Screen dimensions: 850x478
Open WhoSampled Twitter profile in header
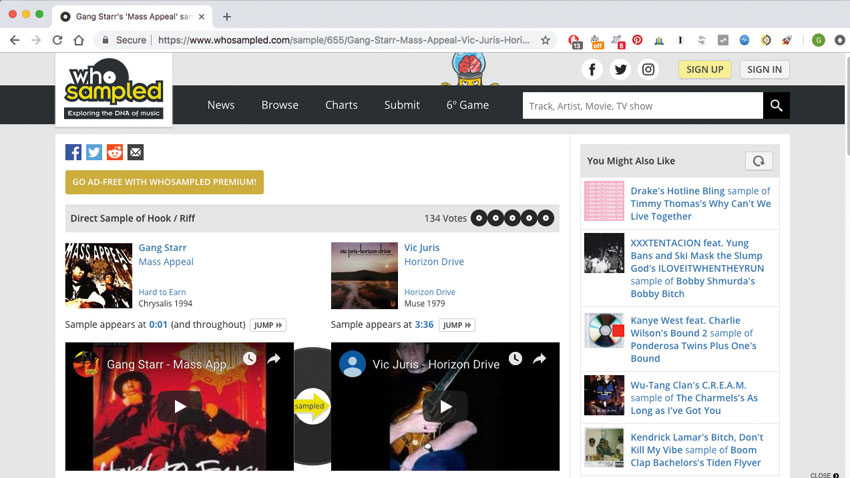(x=620, y=69)
